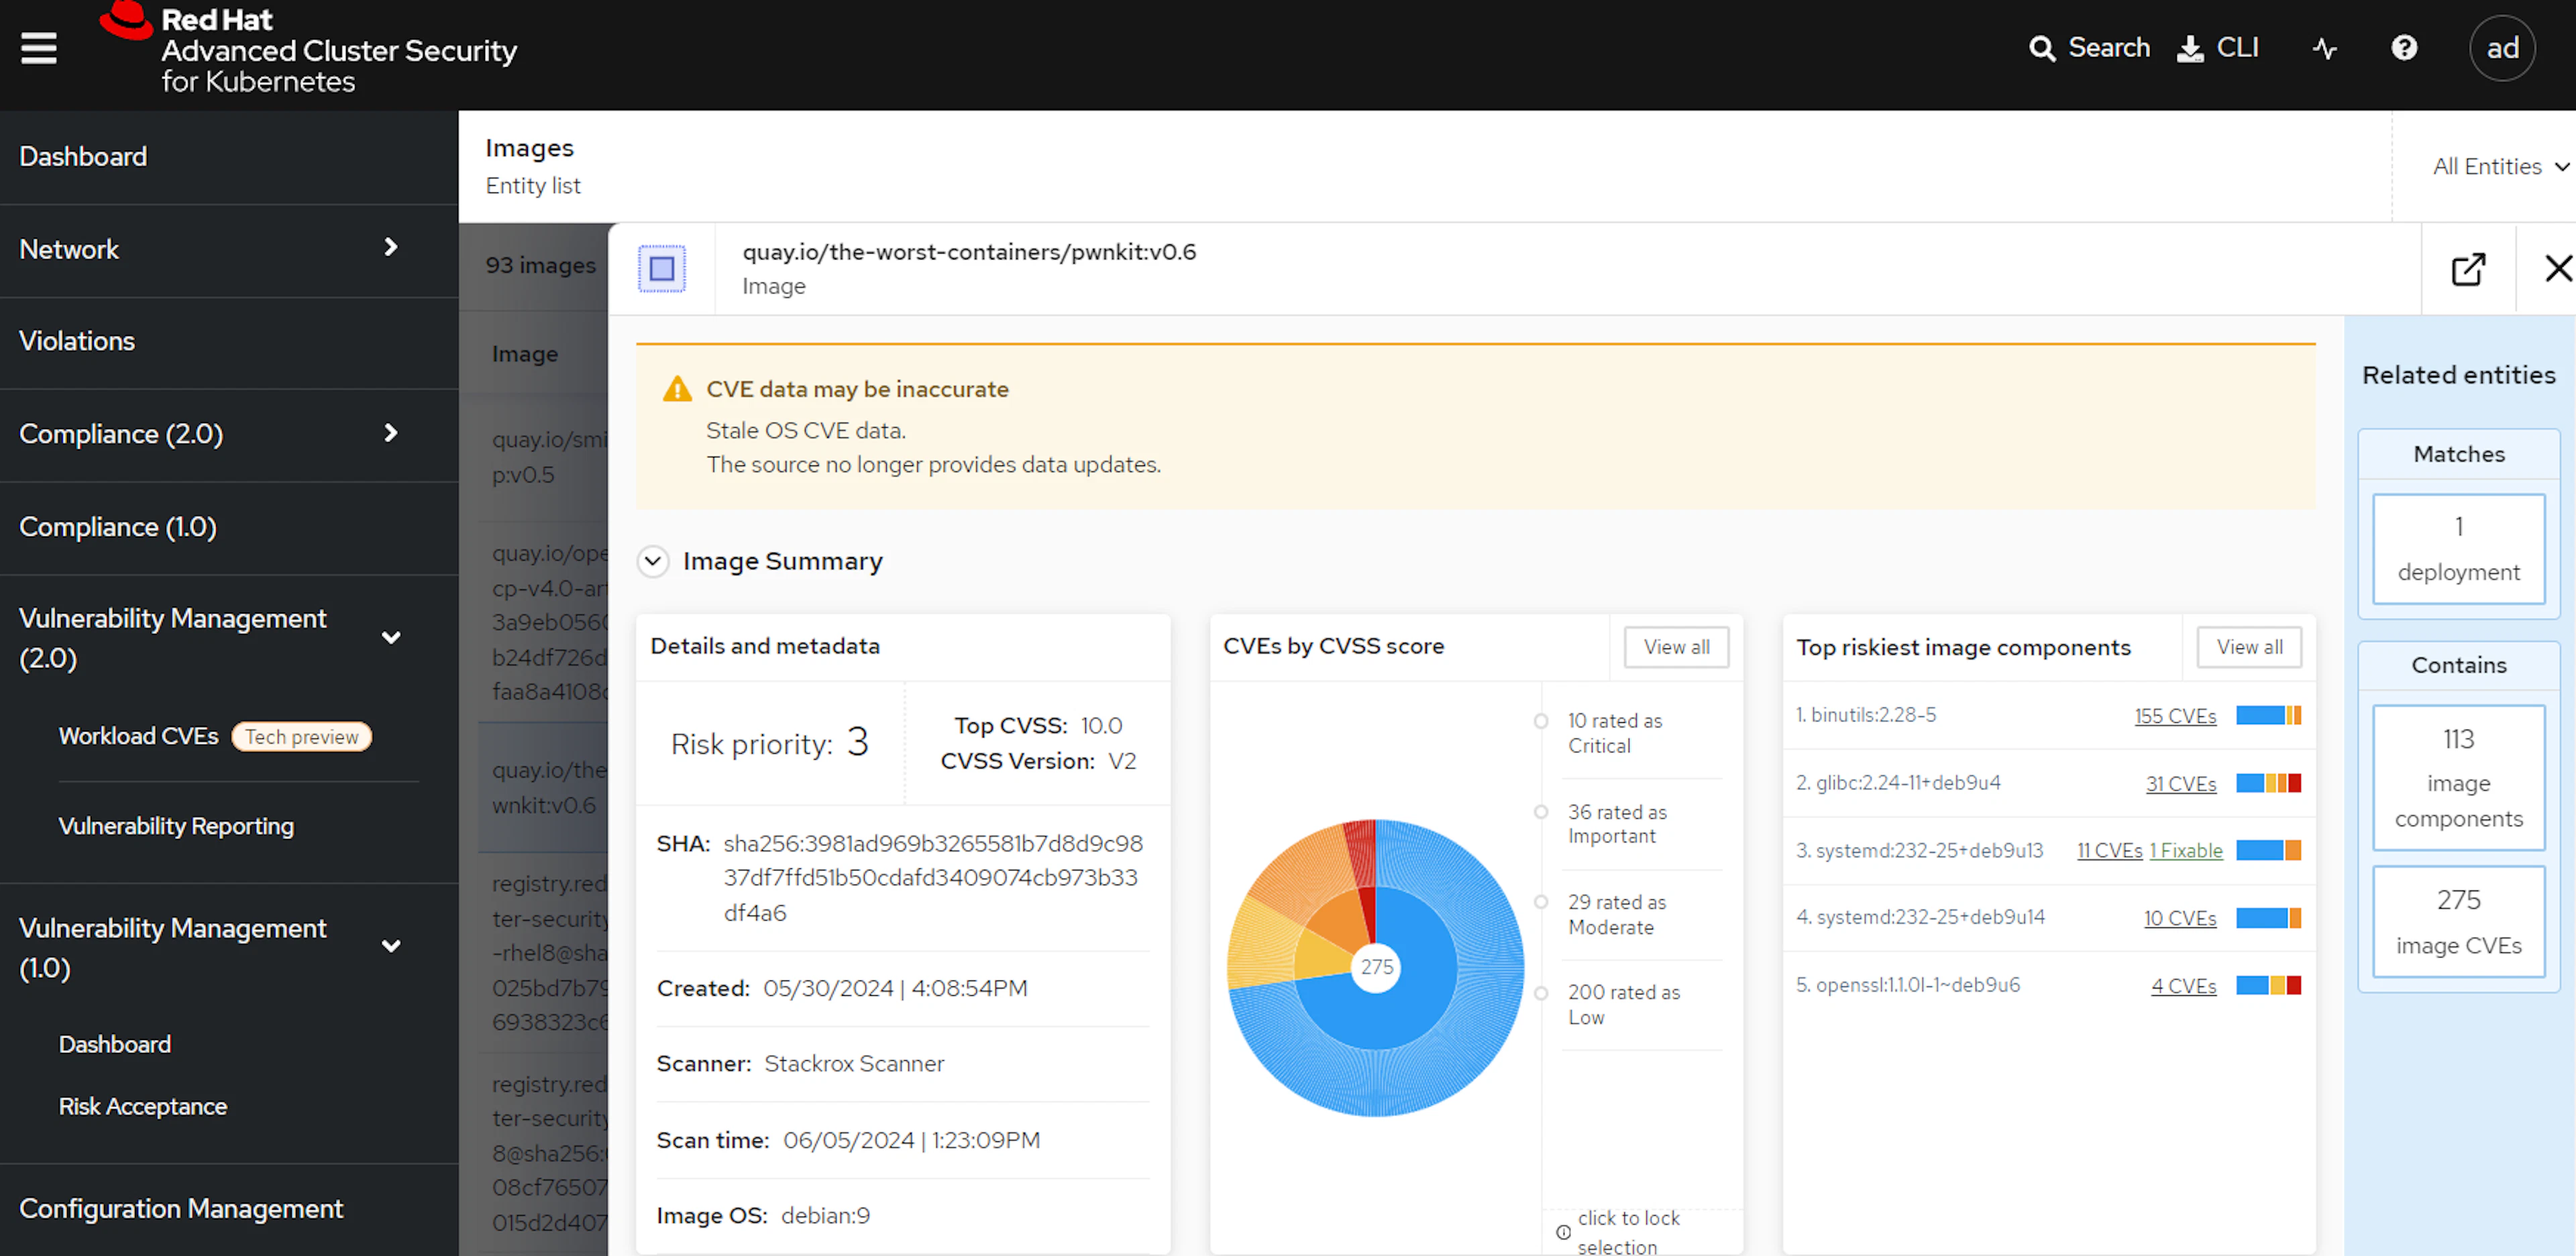2576x1256 pixels.
Task: Open Violations in the sidebar
Action: pos(77,341)
